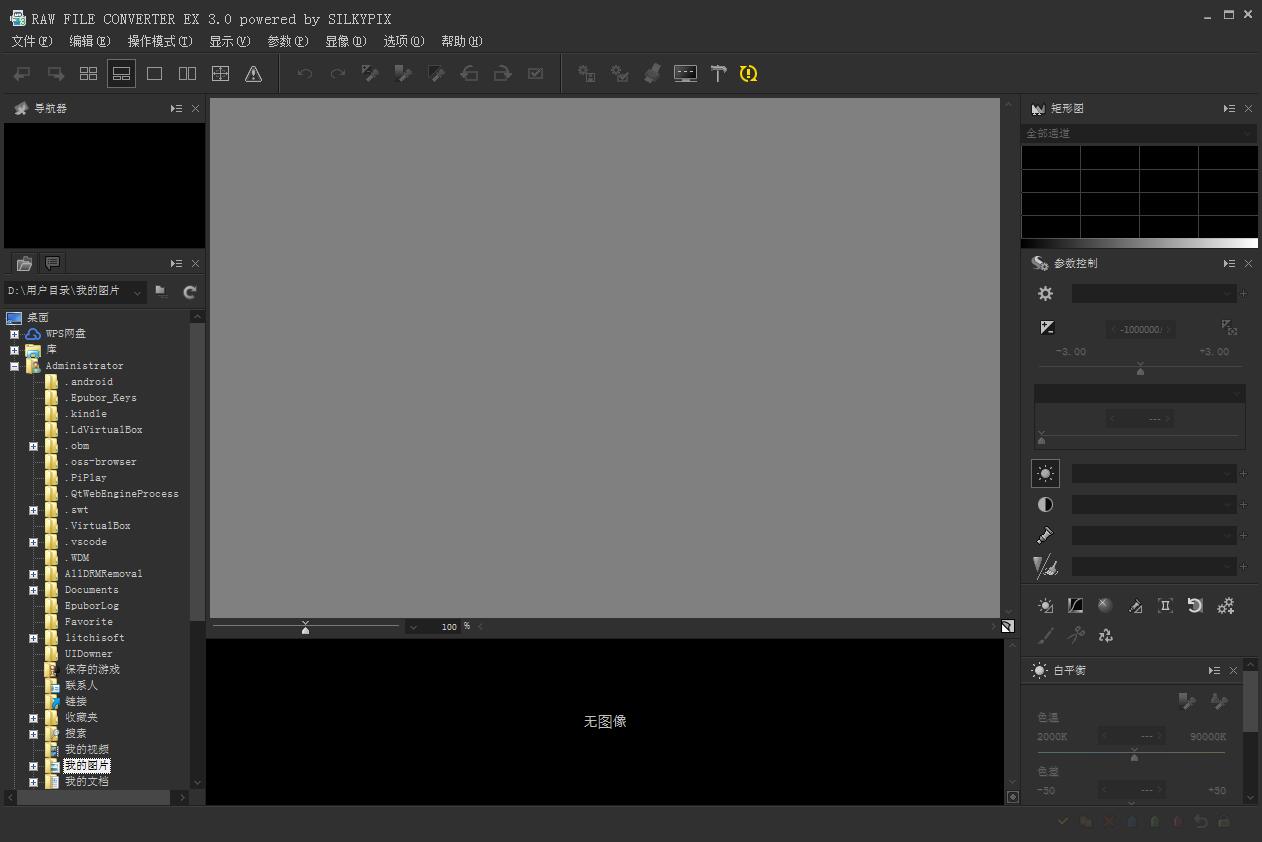Click the auto exposure area icon
1262x842 pixels.
(x=1230, y=328)
